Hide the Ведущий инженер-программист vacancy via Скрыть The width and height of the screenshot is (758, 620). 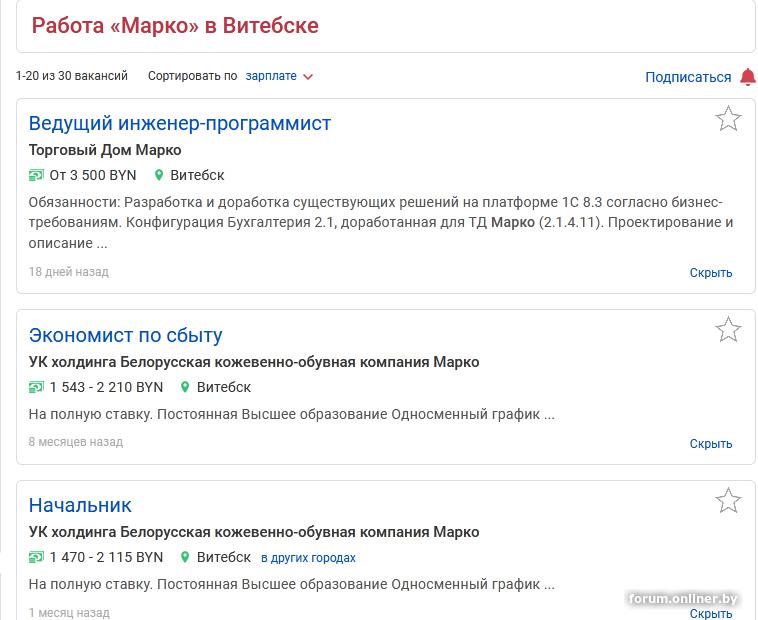pyautogui.click(x=711, y=272)
